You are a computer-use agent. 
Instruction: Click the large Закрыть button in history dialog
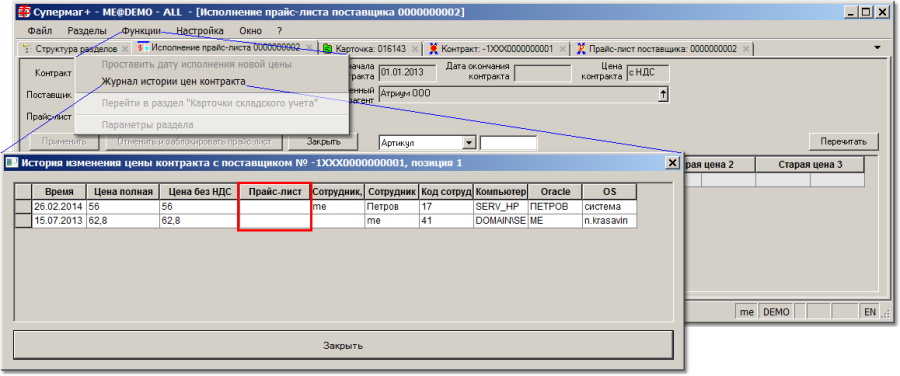coord(343,346)
